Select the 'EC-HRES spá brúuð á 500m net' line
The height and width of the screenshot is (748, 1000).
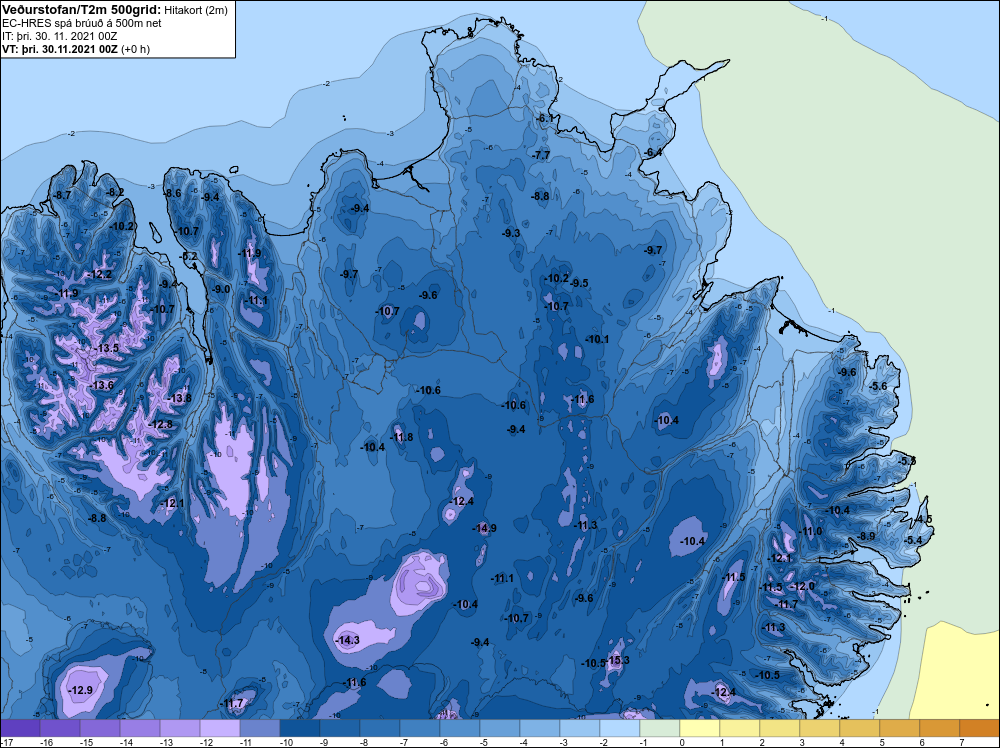pos(82,23)
